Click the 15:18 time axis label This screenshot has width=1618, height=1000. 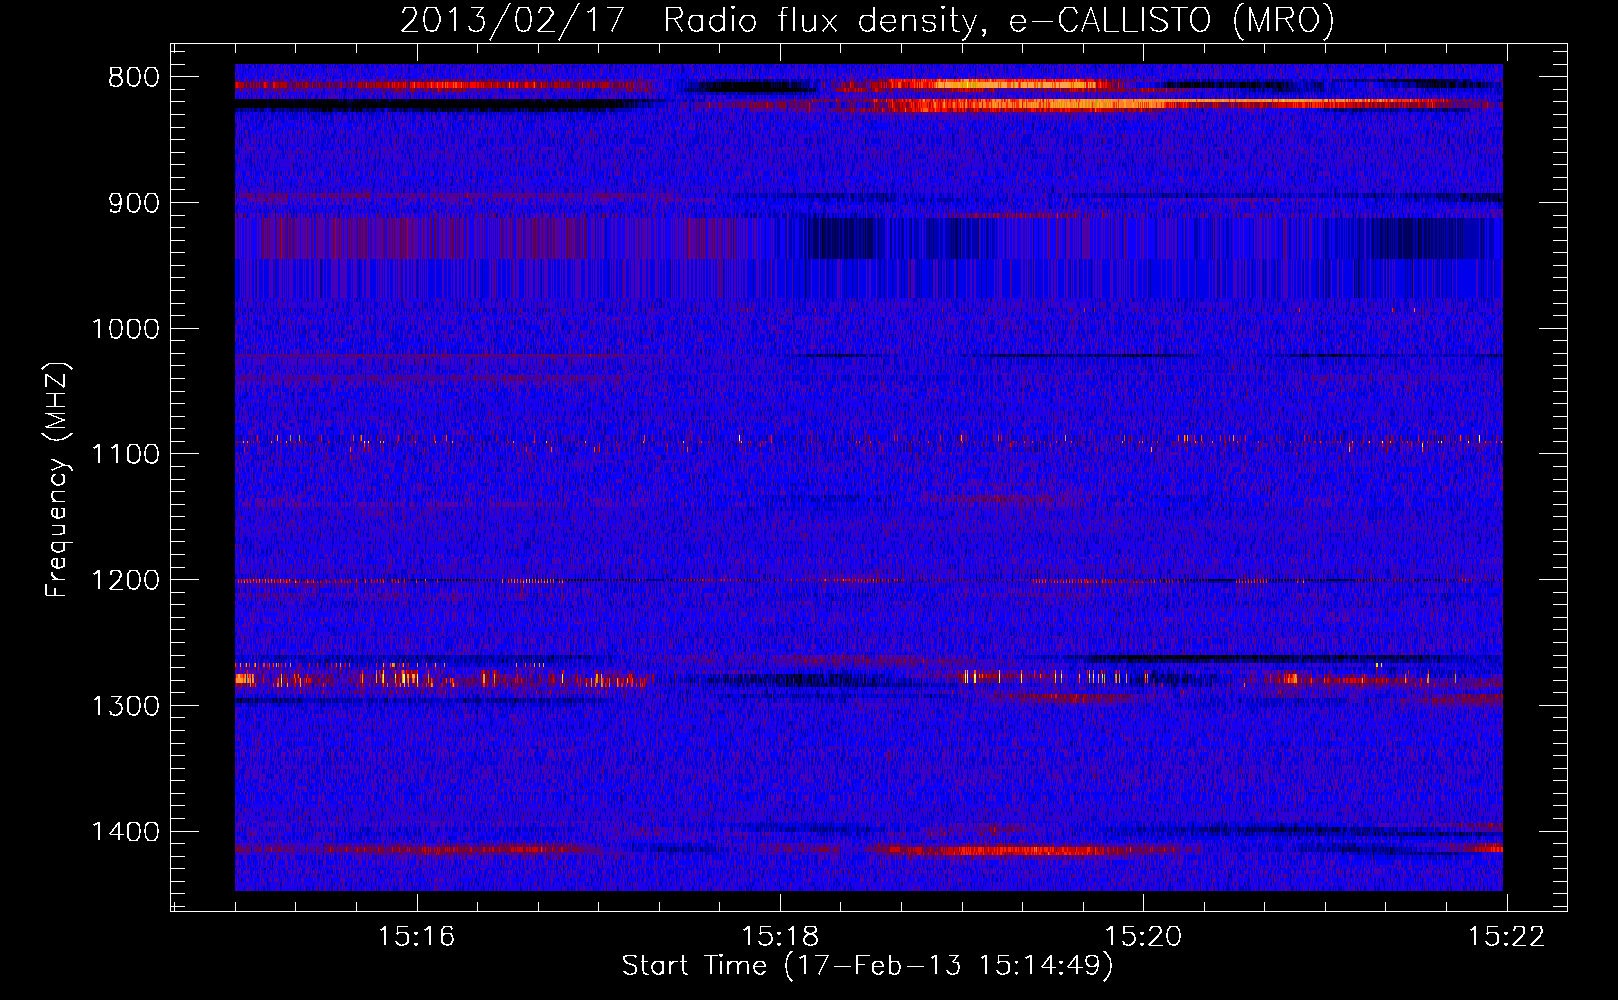780,936
